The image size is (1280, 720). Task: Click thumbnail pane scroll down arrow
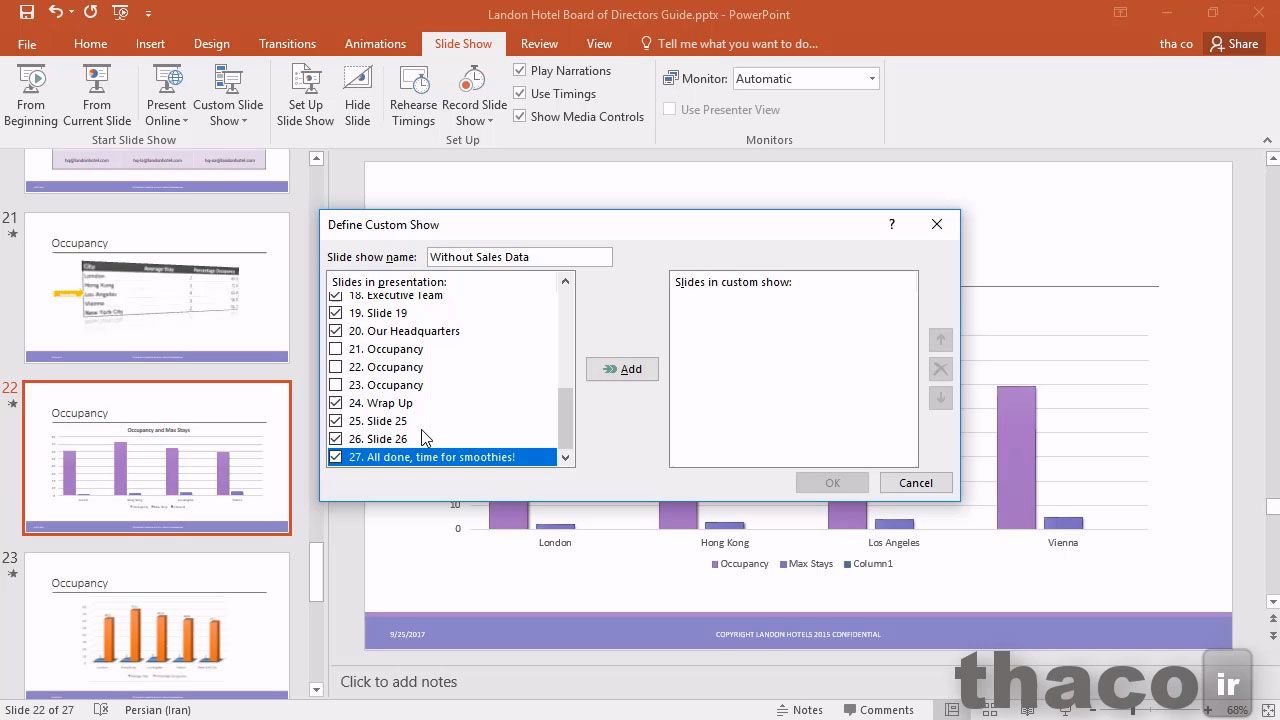pyautogui.click(x=316, y=690)
